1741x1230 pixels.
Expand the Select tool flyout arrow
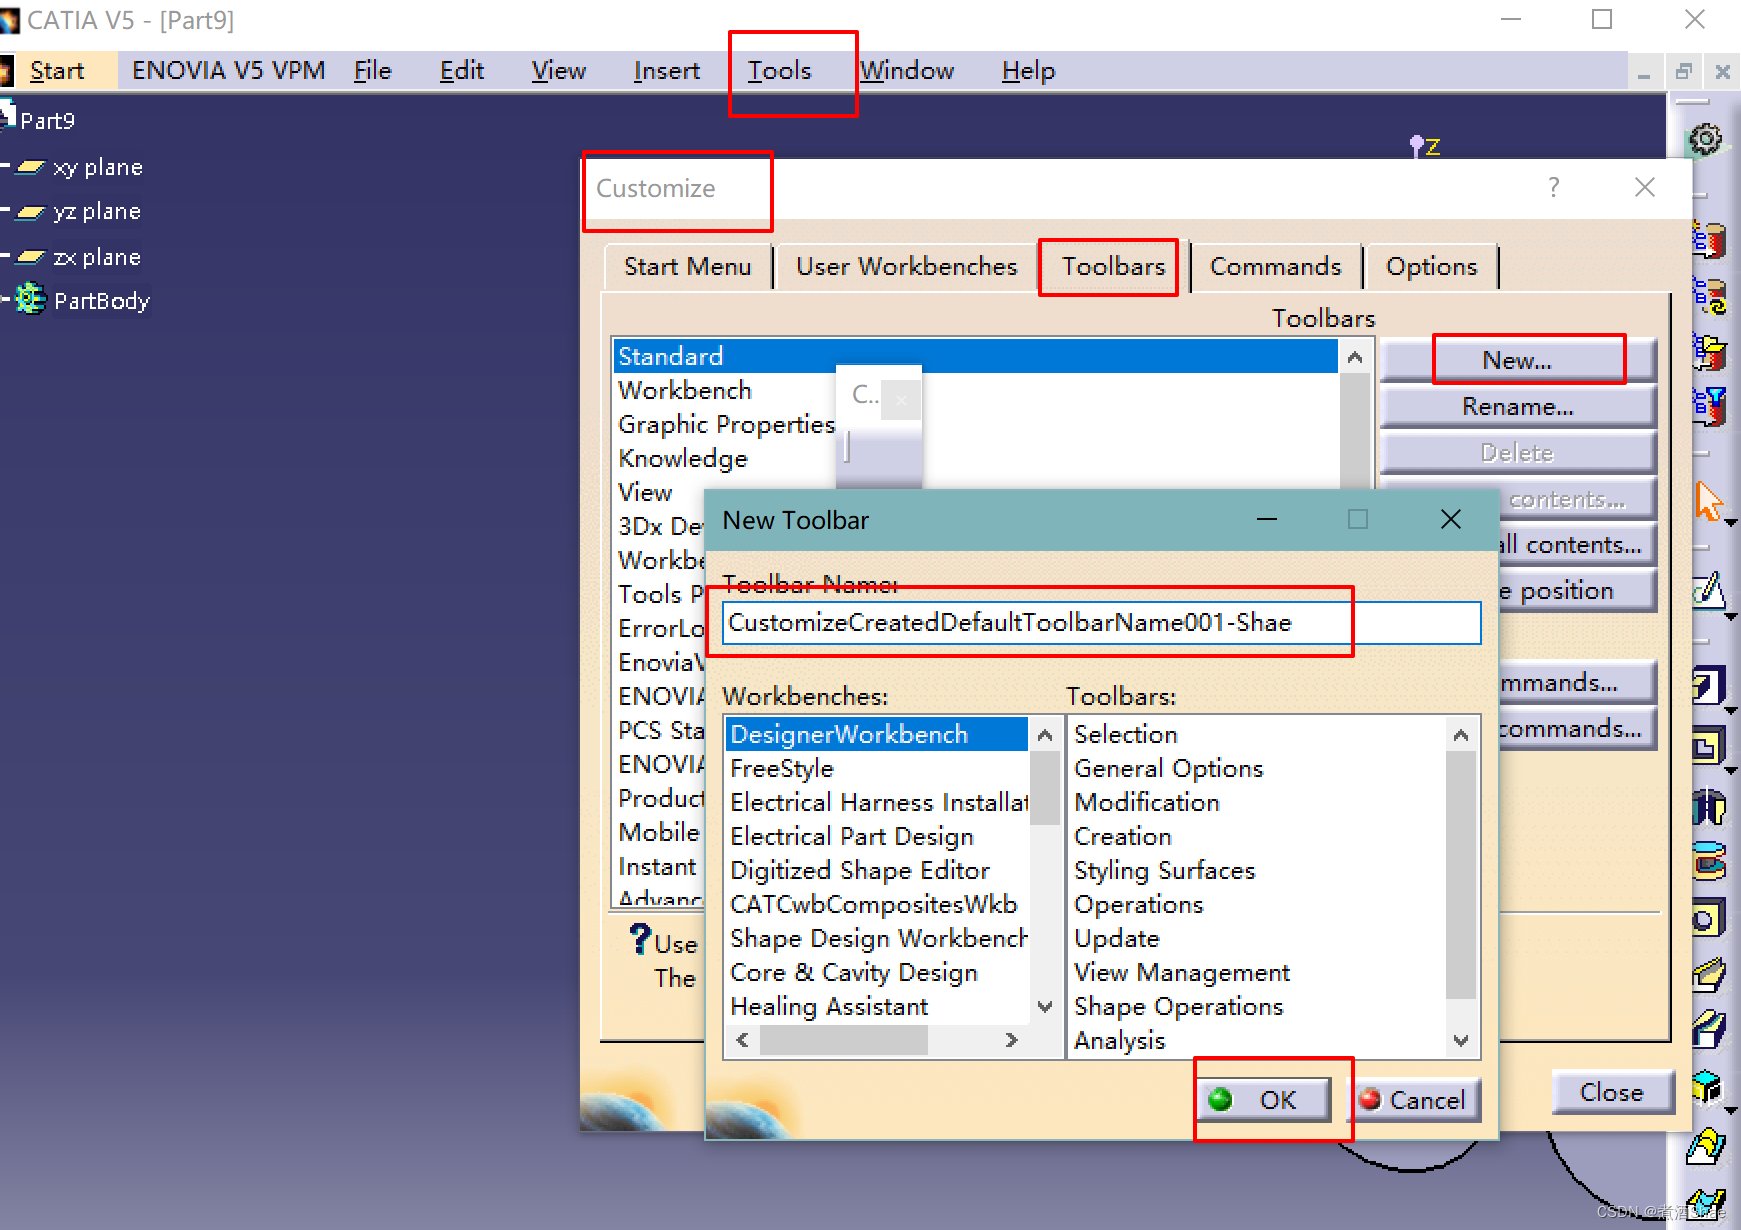click(1731, 523)
